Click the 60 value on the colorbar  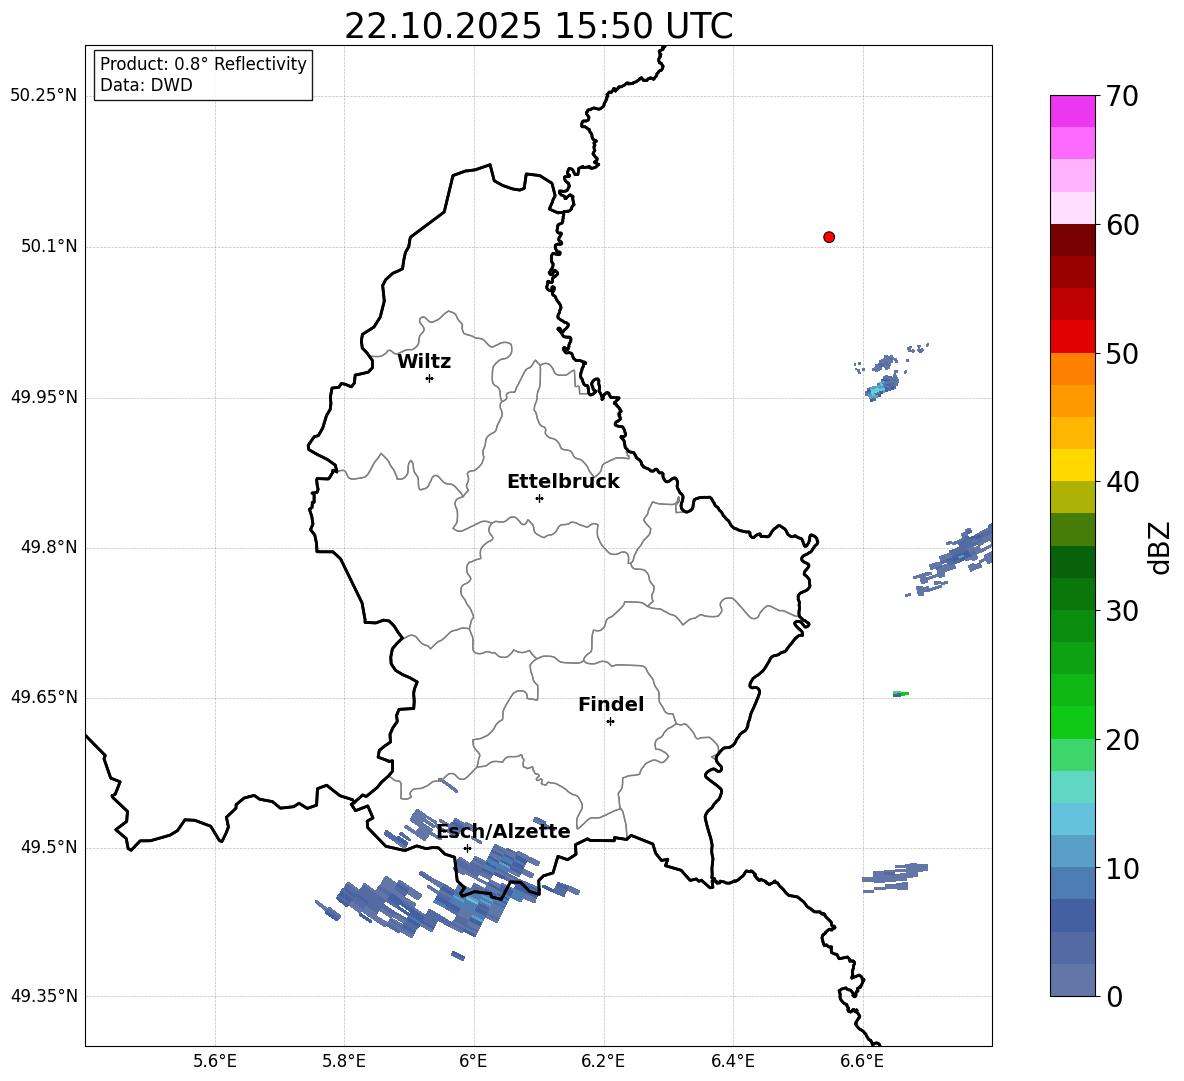tap(1122, 225)
